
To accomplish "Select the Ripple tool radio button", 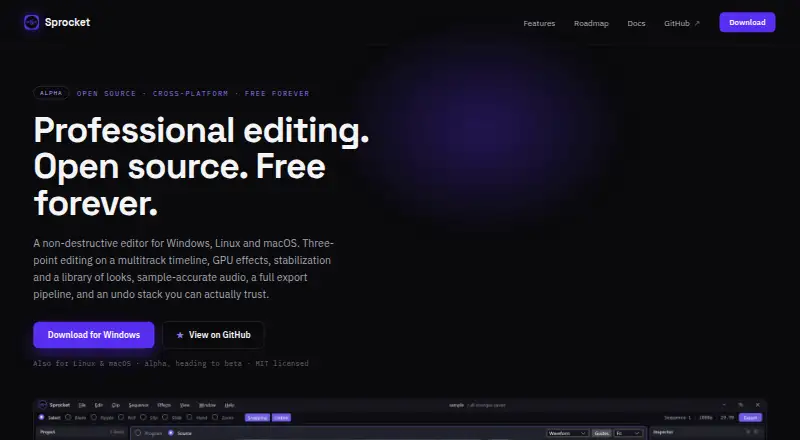I will pyautogui.click(x=94, y=417).
